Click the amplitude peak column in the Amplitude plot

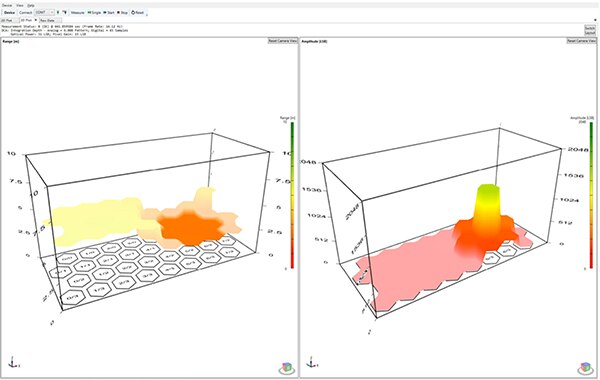488,209
